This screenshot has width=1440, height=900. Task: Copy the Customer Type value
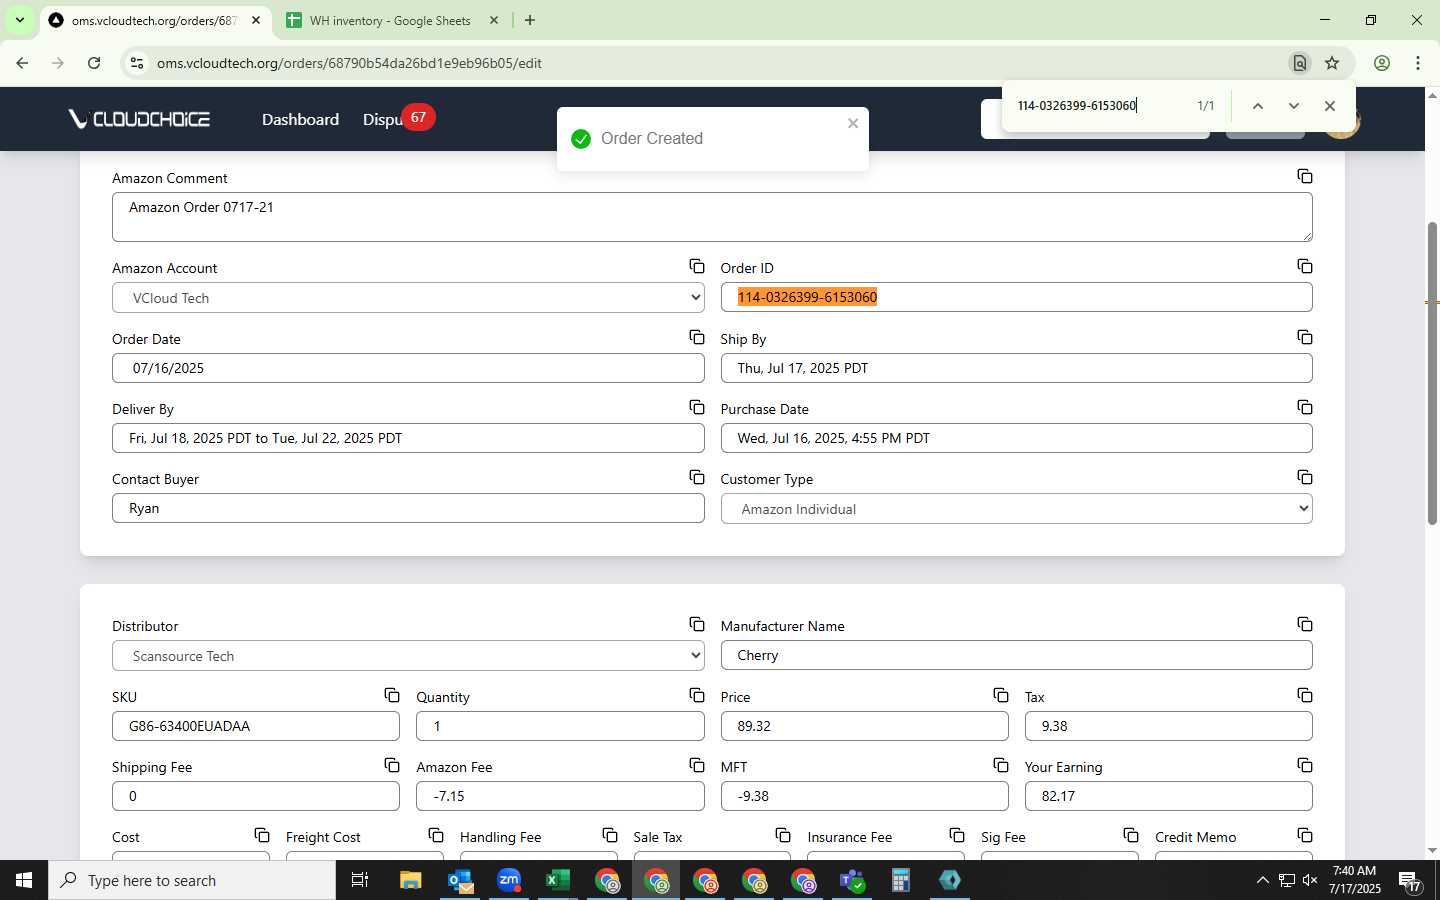pyautogui.click(x=1305, y=477)
